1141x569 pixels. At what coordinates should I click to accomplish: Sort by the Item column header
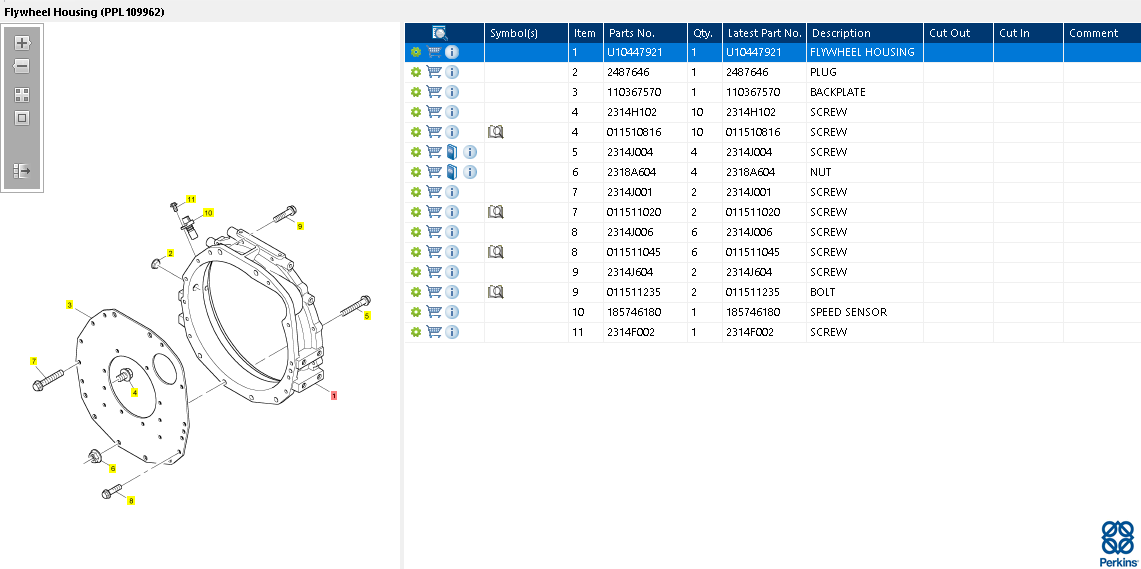pos(586,33)
